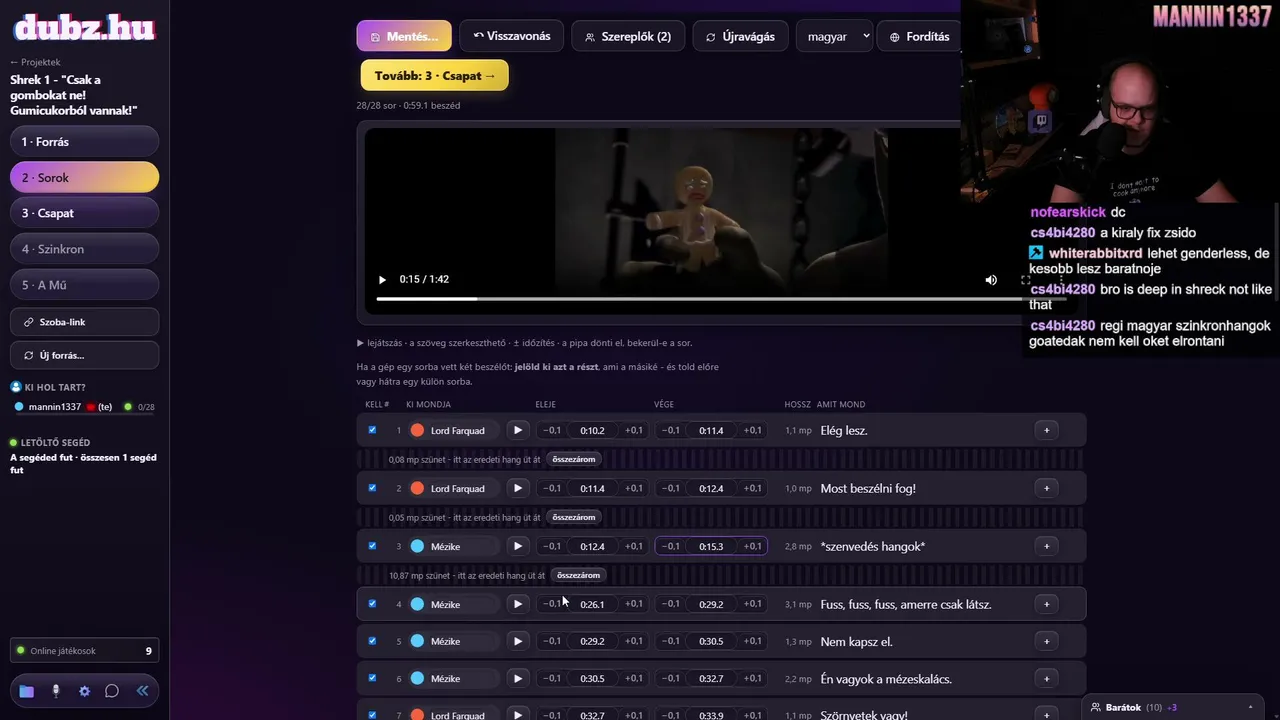1280x720 pixels.
Task: Click the Lord Farquad speaker avatar on line 1
Action: (417, 430)
